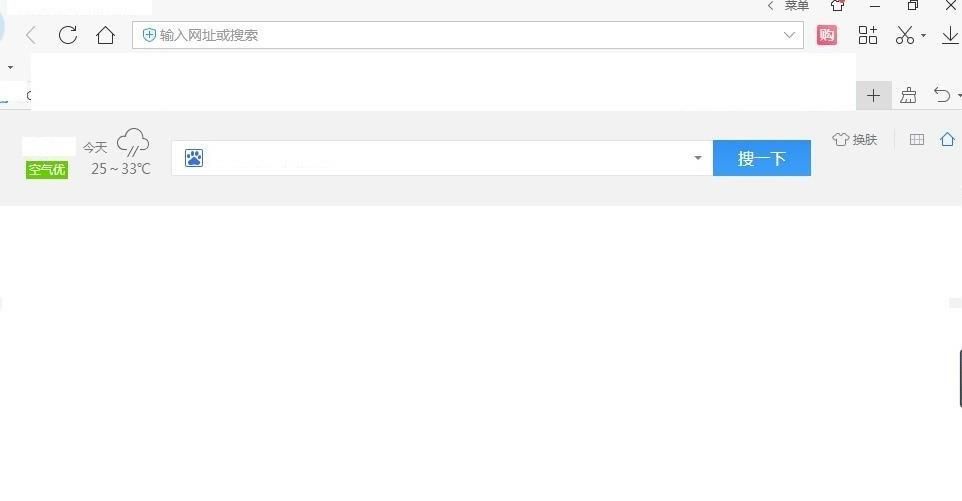The height and width of the screenshot is (501, 962).
Task: Focus the 输入网址或搜索 address field
Action: pyautogui.click(x=468, y=35)
